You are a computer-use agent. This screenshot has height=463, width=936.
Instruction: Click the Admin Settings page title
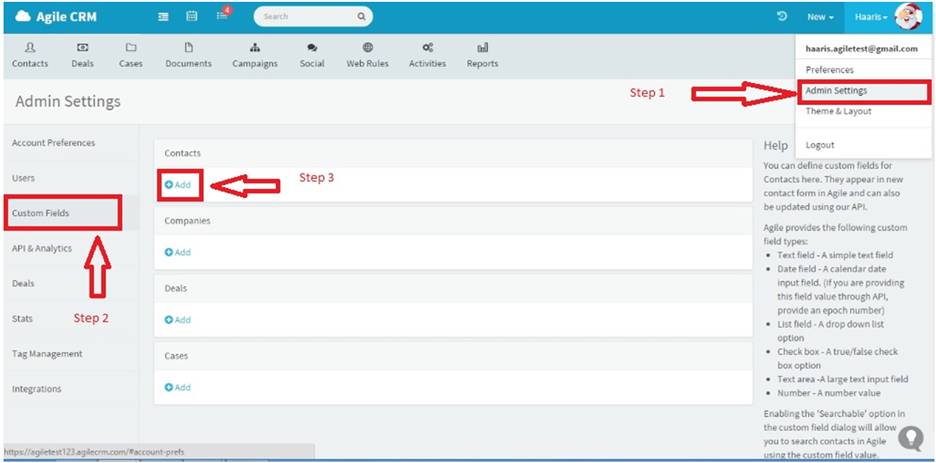[68, 101]
